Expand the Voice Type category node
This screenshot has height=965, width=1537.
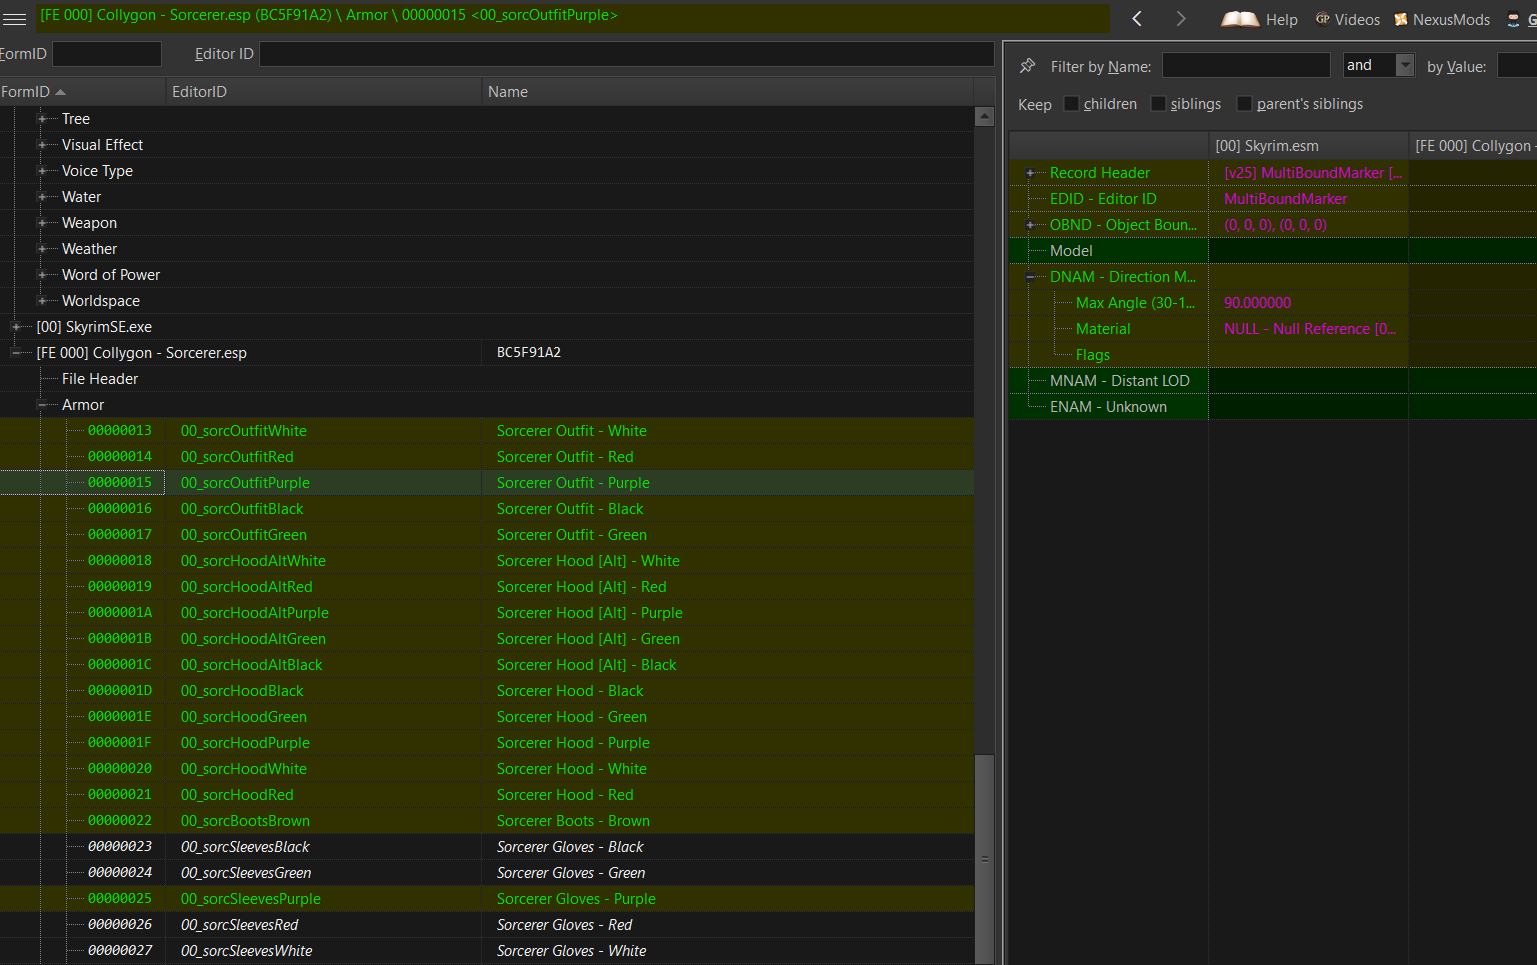click(42, 171)
